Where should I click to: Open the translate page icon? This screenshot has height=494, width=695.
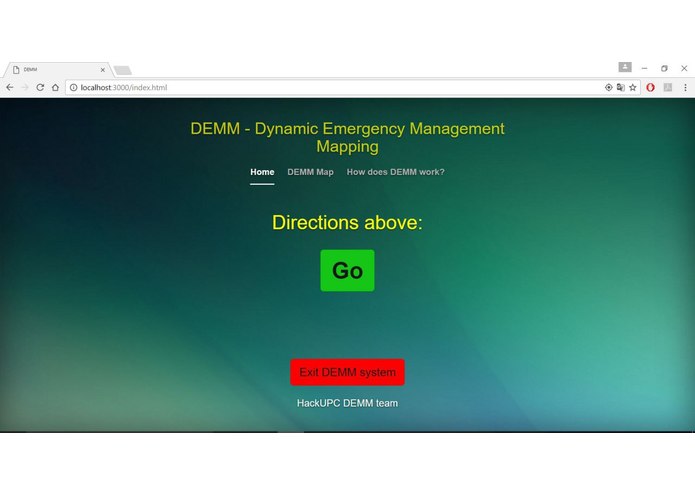point(621,87)
